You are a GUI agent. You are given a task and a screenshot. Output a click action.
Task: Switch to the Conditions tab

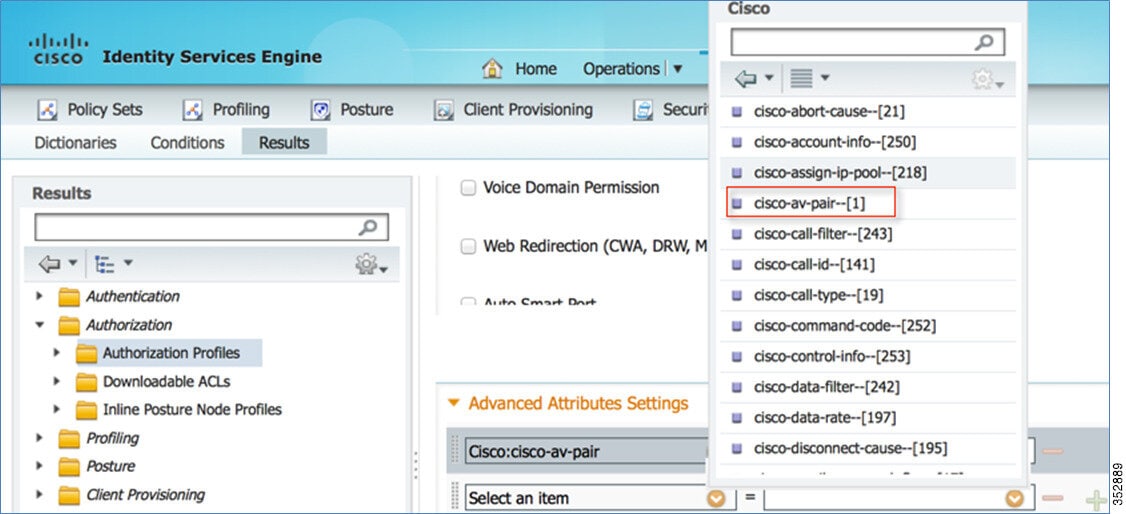click(x=187, y=143)
